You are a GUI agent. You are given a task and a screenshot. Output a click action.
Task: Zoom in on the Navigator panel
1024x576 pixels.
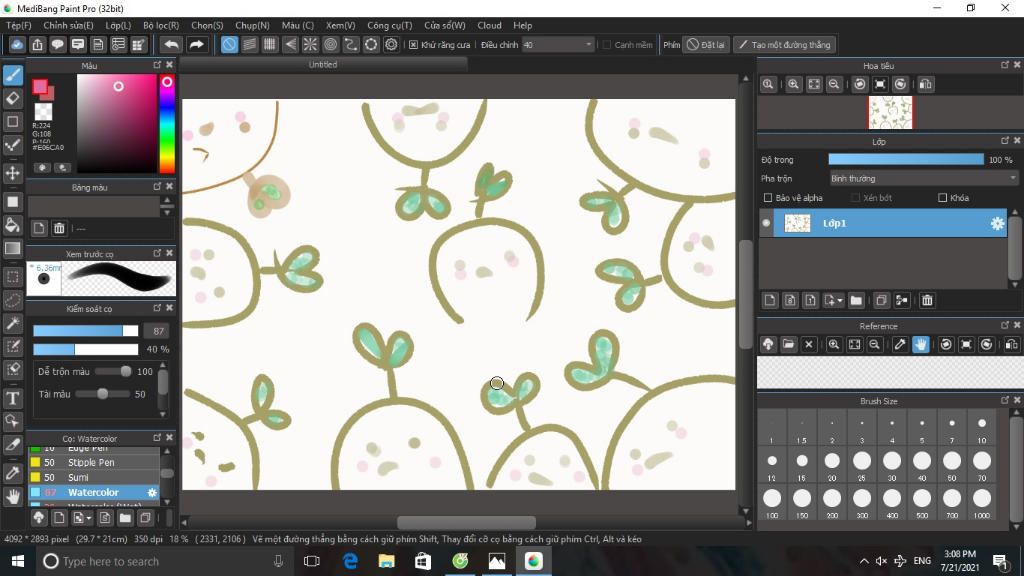click(793, 84)
